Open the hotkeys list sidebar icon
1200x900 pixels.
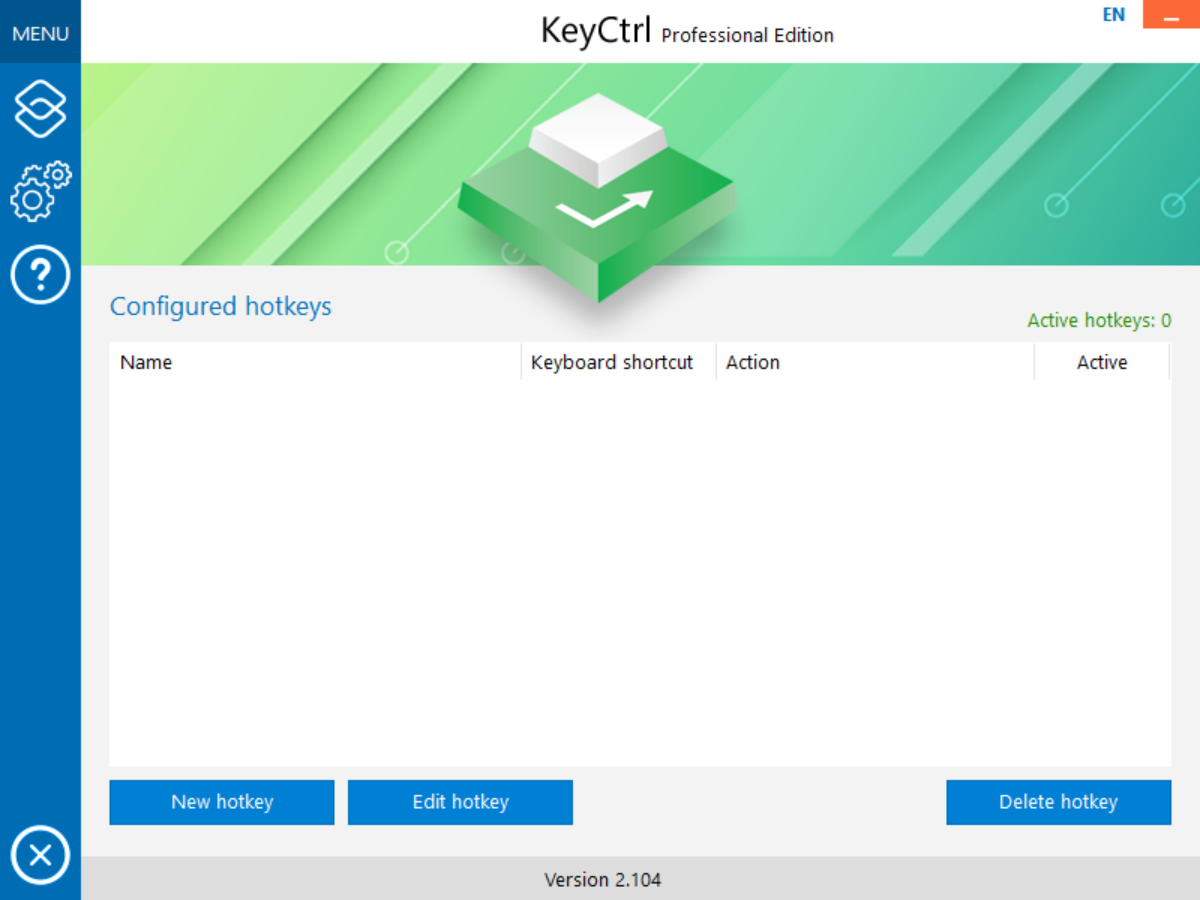(40, 107)
